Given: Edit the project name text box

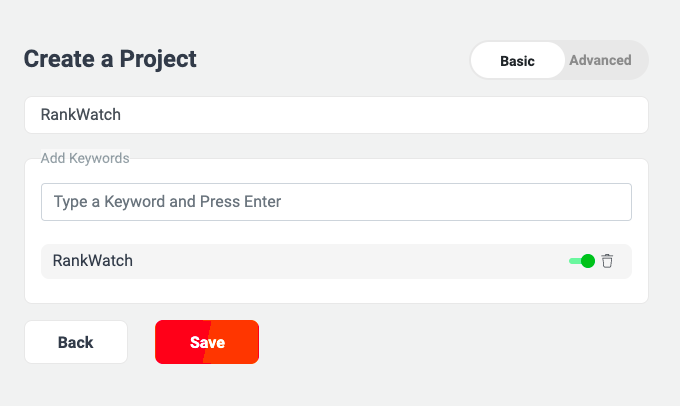Looking at the screenshot, I should pos(336,115).
